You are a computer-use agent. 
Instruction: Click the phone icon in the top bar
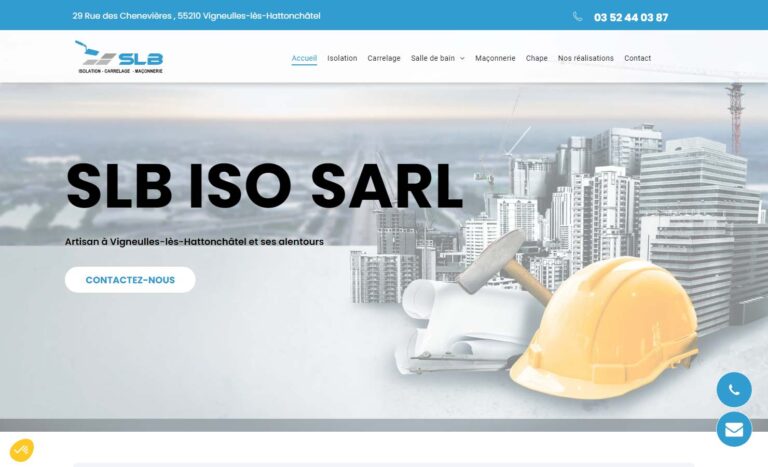click(577, 17)
